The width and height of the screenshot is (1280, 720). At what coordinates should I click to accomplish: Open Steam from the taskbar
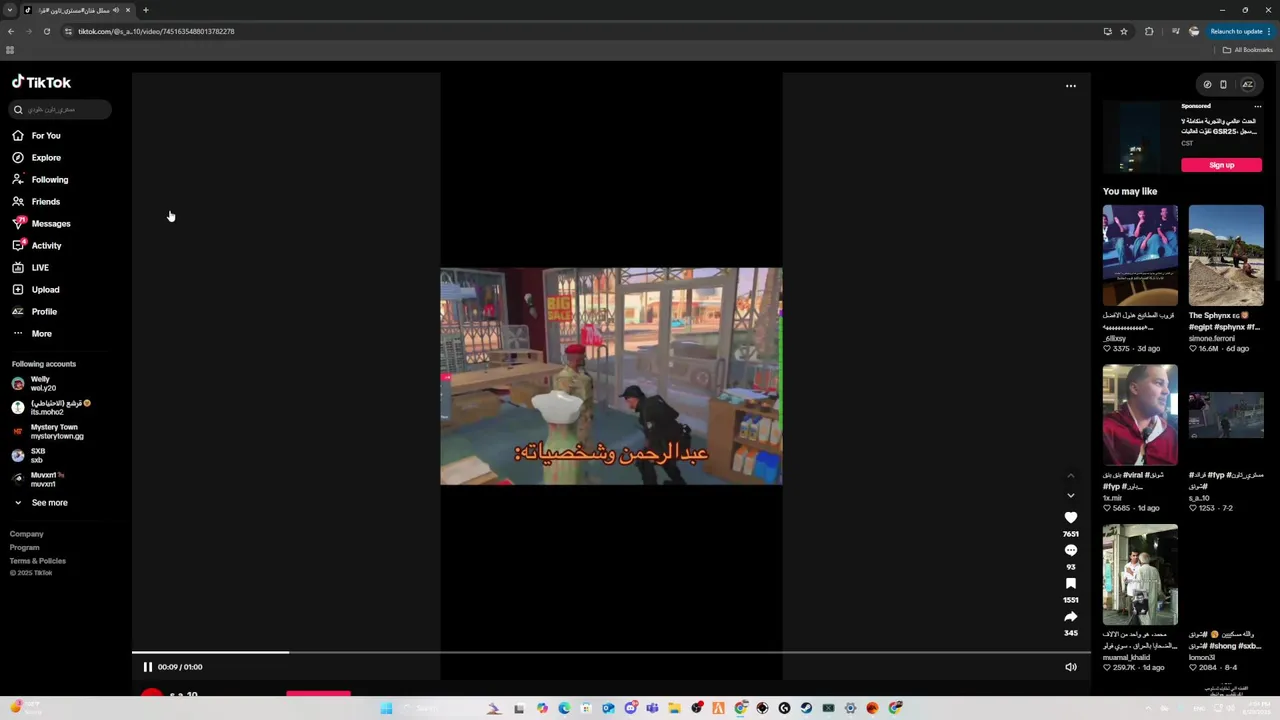click(806, 708)
